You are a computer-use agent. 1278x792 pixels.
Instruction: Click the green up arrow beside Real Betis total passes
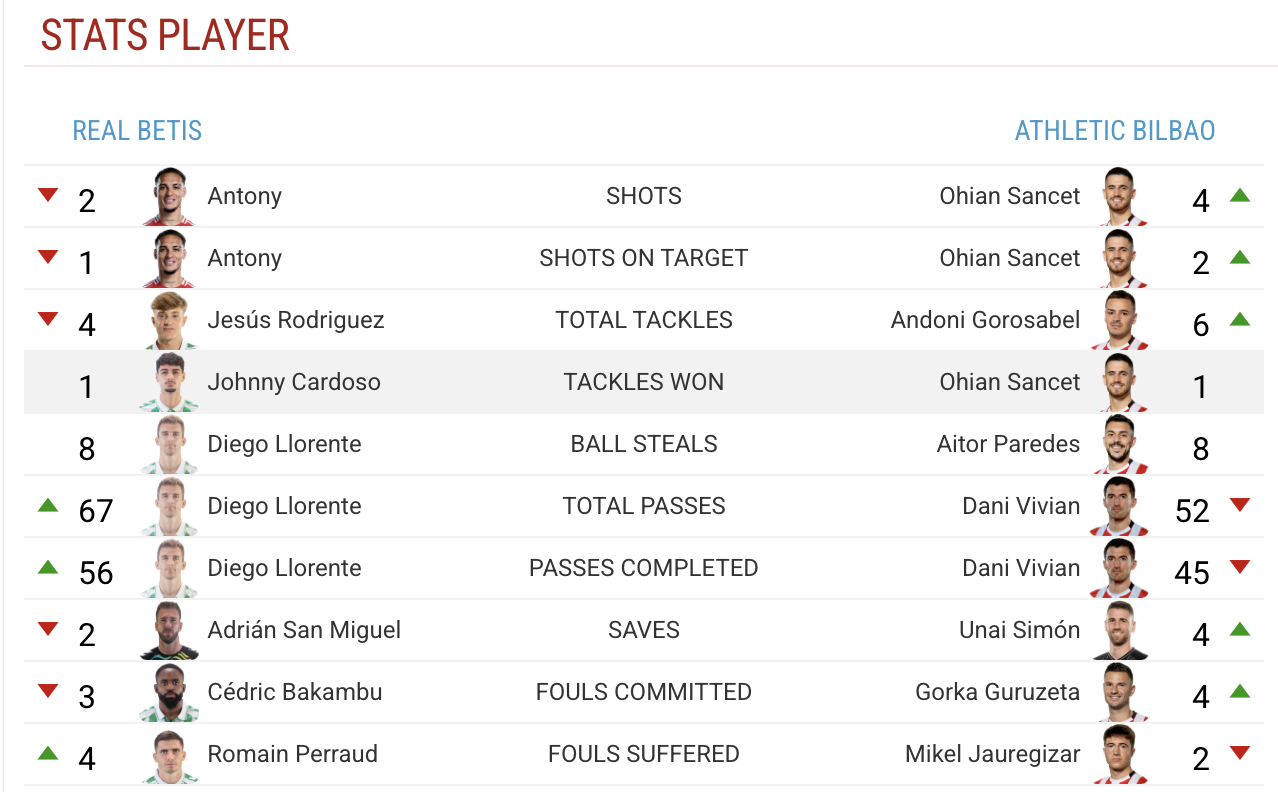[x=48, y=505]
